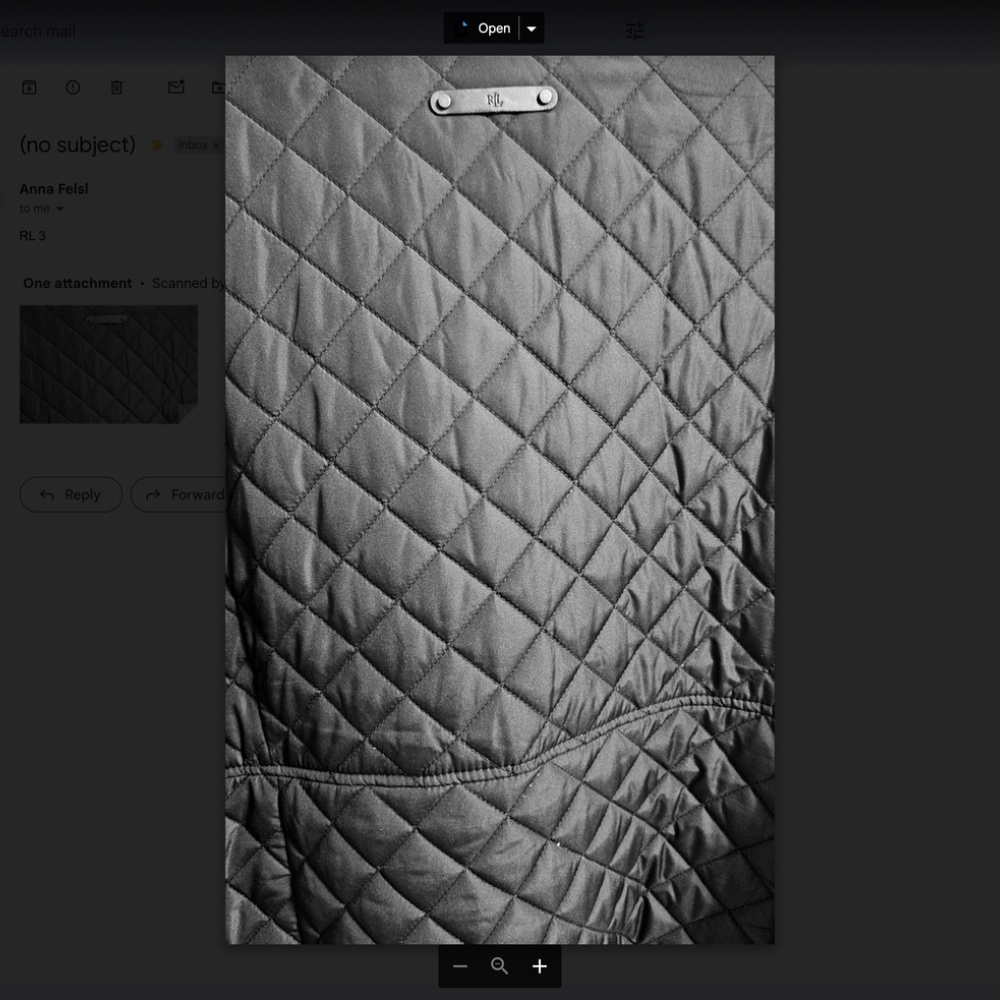Screen dimensions: 1000x1000
Task: Click the Delete trash icon
Action: 116,88
